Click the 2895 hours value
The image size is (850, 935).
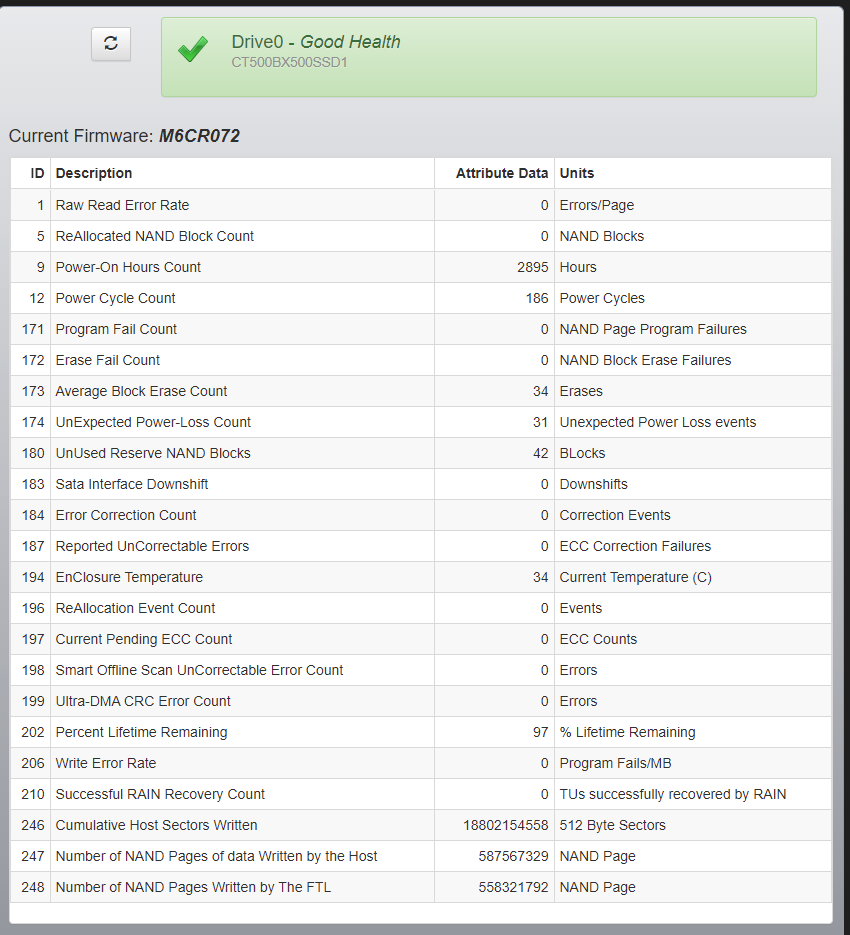(x=533, y=267)
